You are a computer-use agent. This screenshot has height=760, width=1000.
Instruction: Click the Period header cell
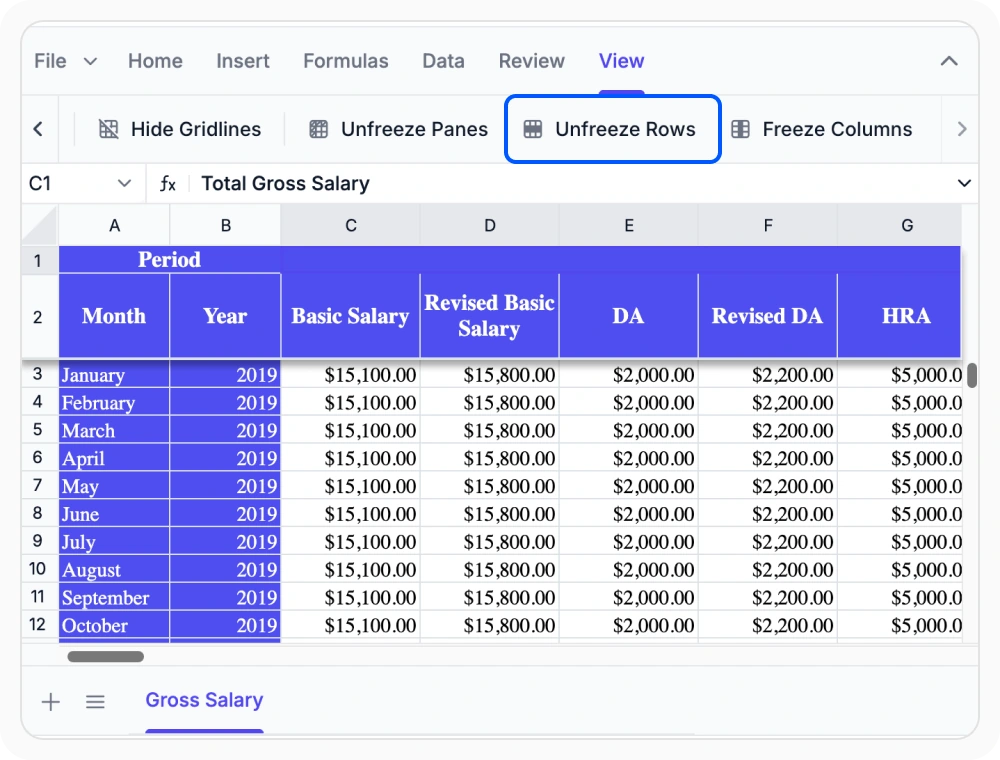tap(170, 260)
